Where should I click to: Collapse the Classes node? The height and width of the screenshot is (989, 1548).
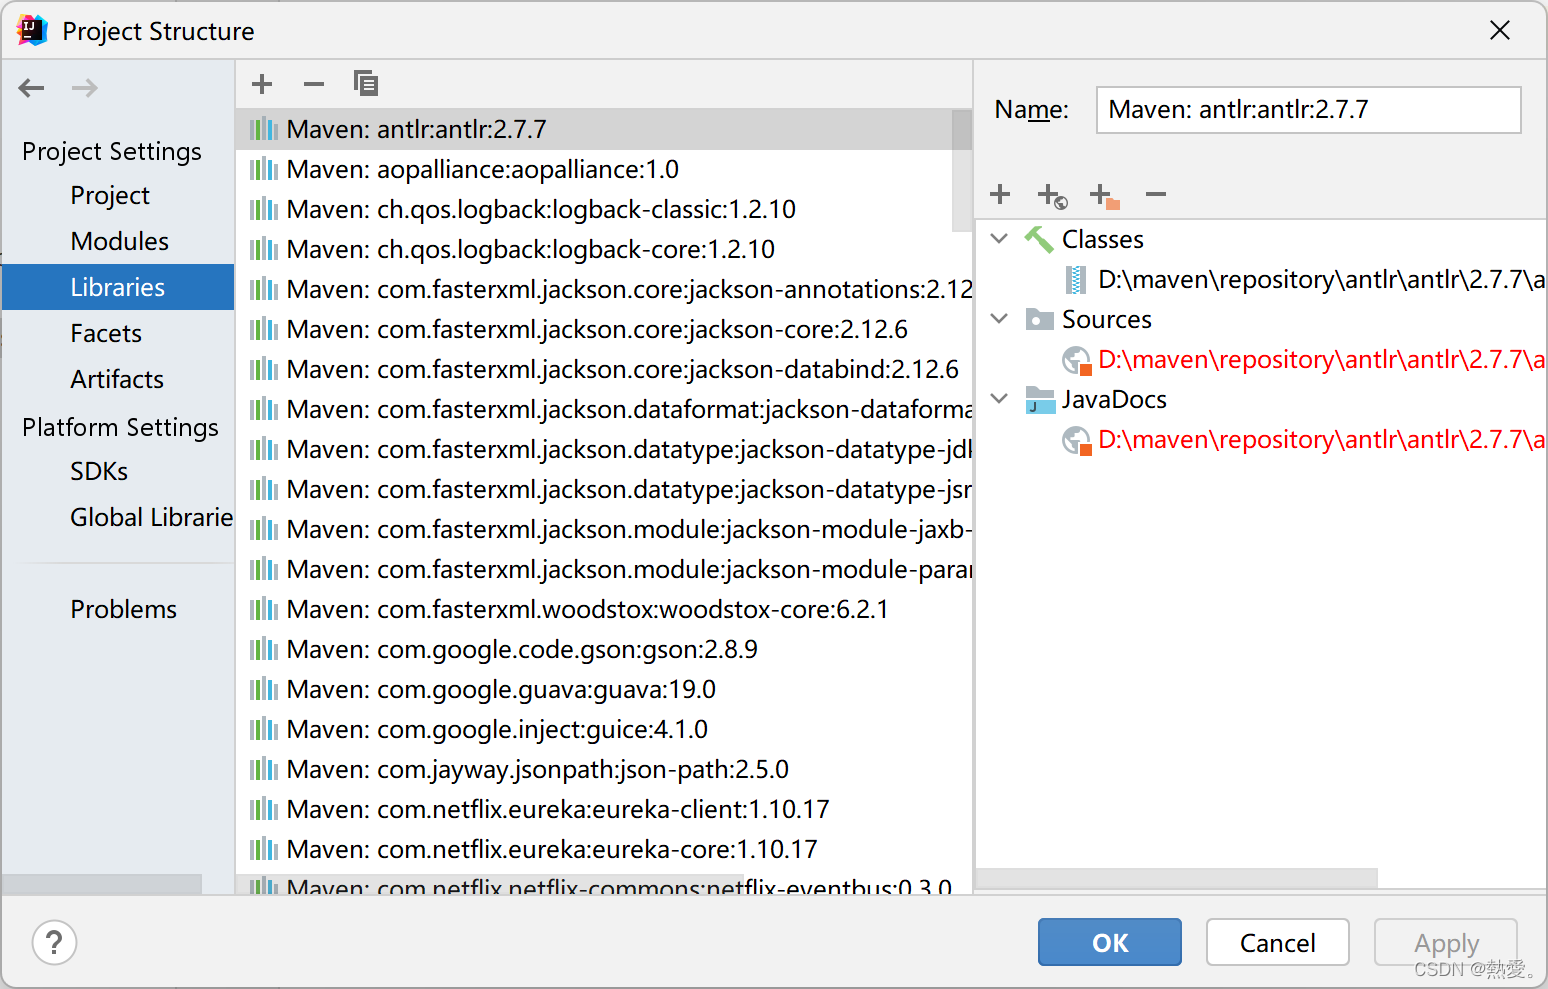click(x=999, y=239)
